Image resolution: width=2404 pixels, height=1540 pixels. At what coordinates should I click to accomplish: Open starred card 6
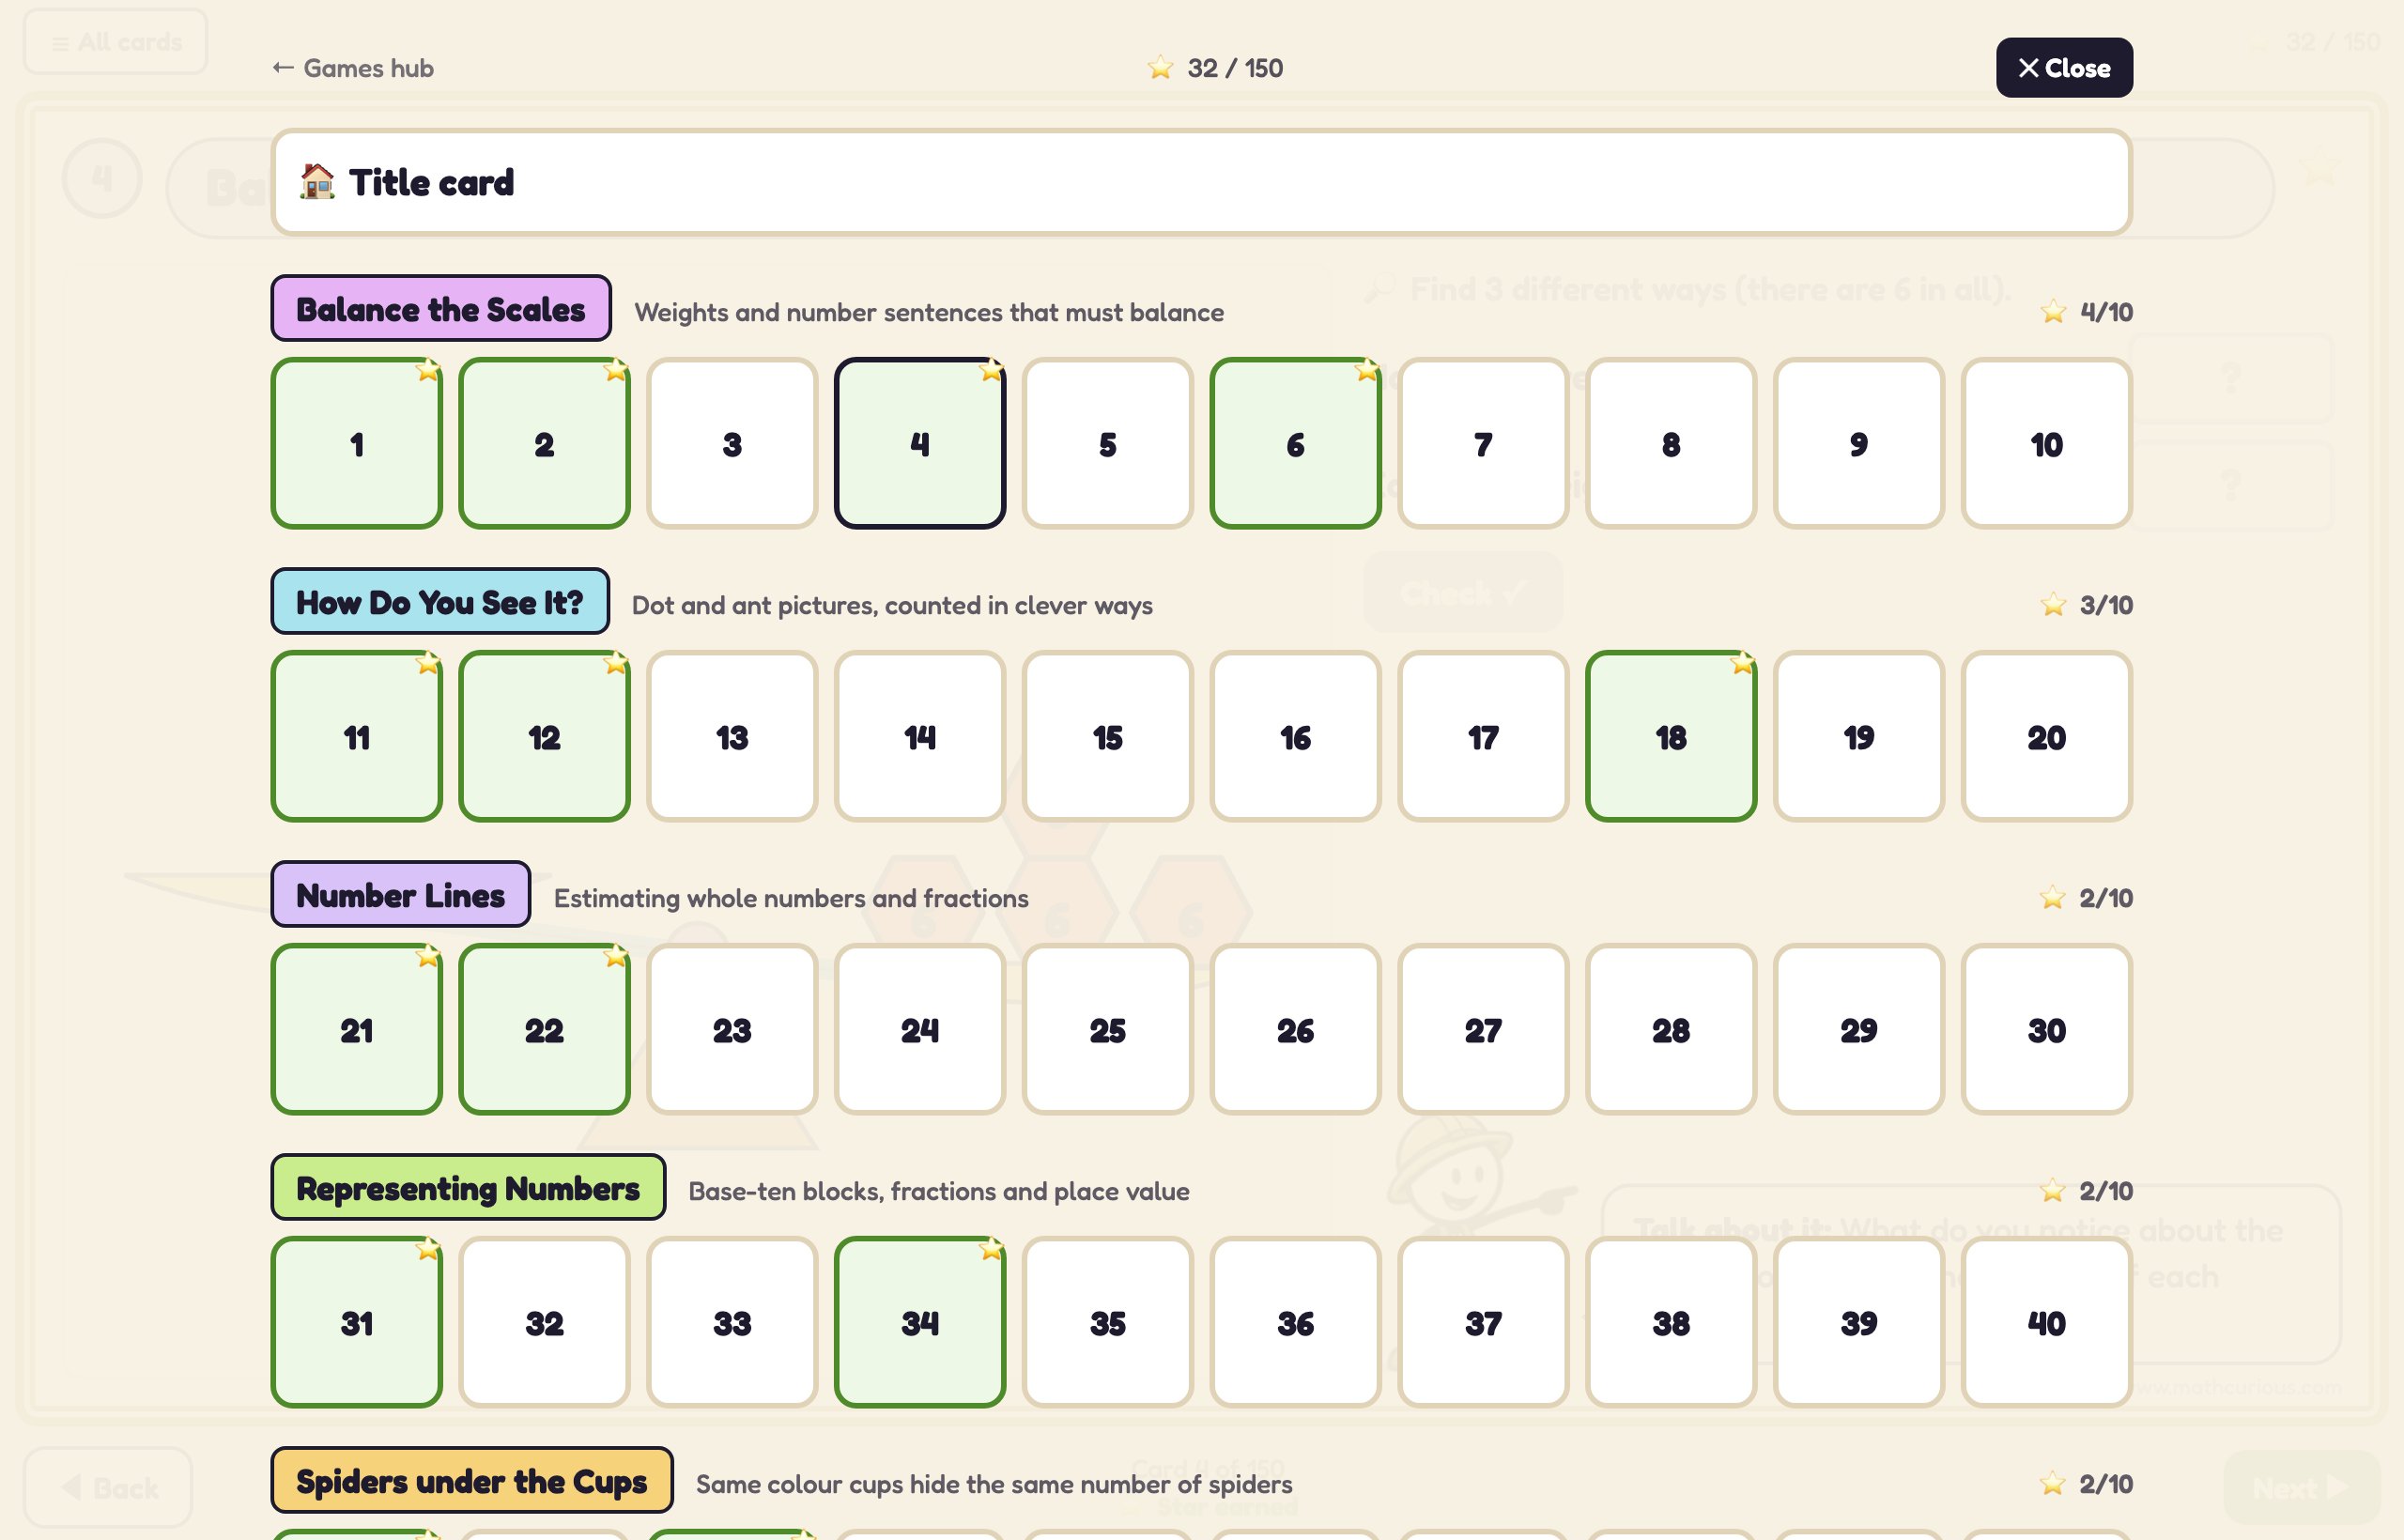1296,443
